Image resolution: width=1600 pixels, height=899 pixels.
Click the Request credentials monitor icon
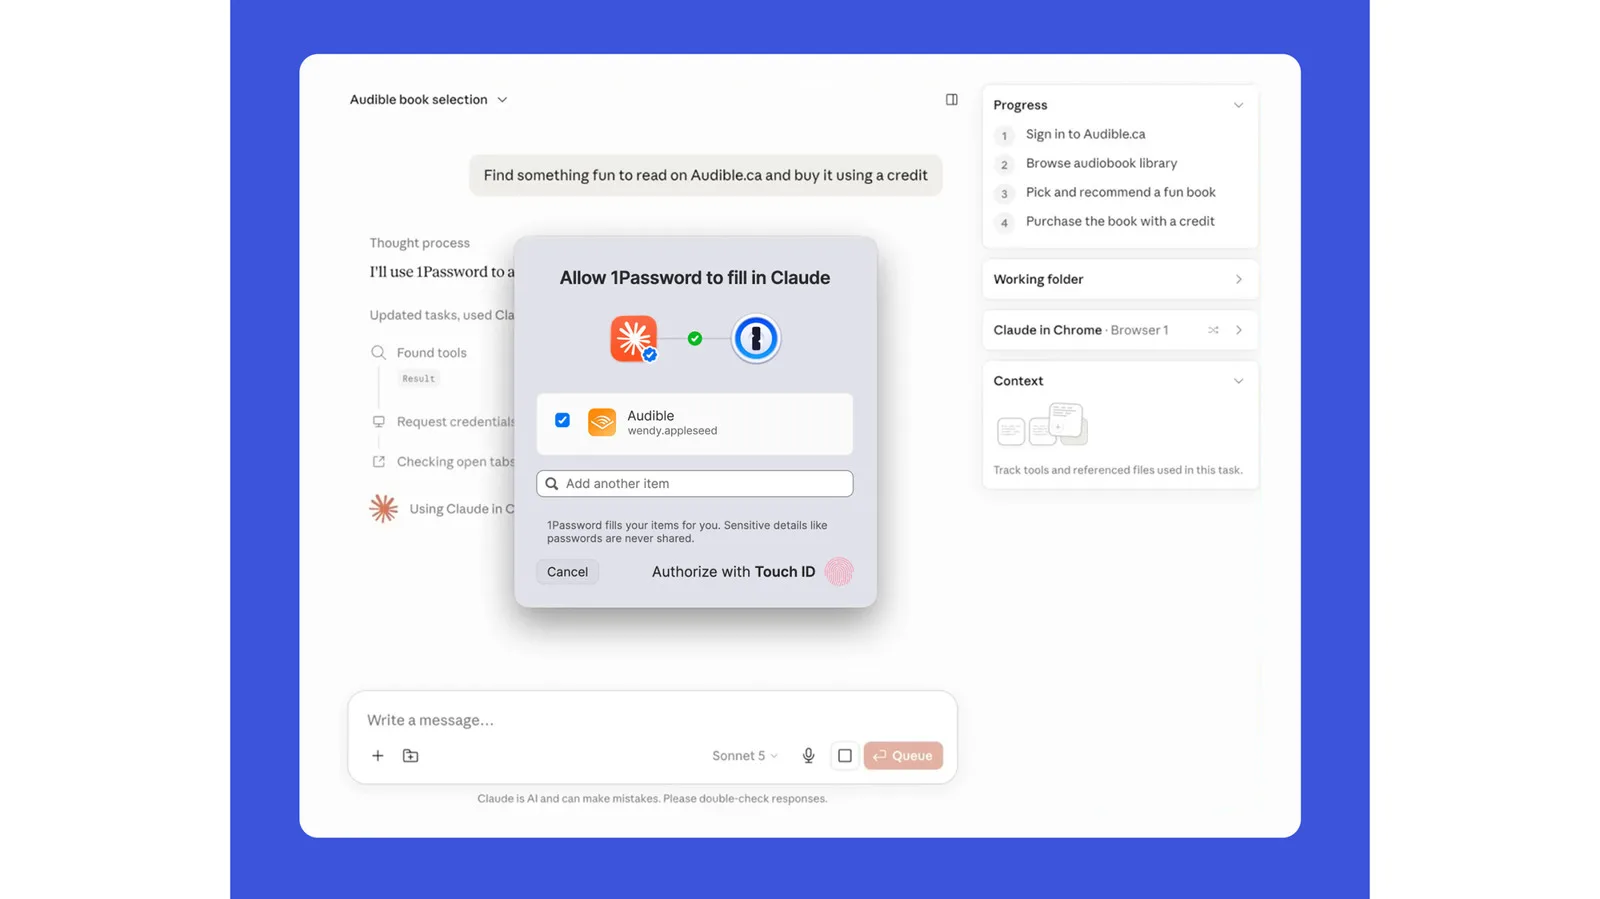[378, 422]
